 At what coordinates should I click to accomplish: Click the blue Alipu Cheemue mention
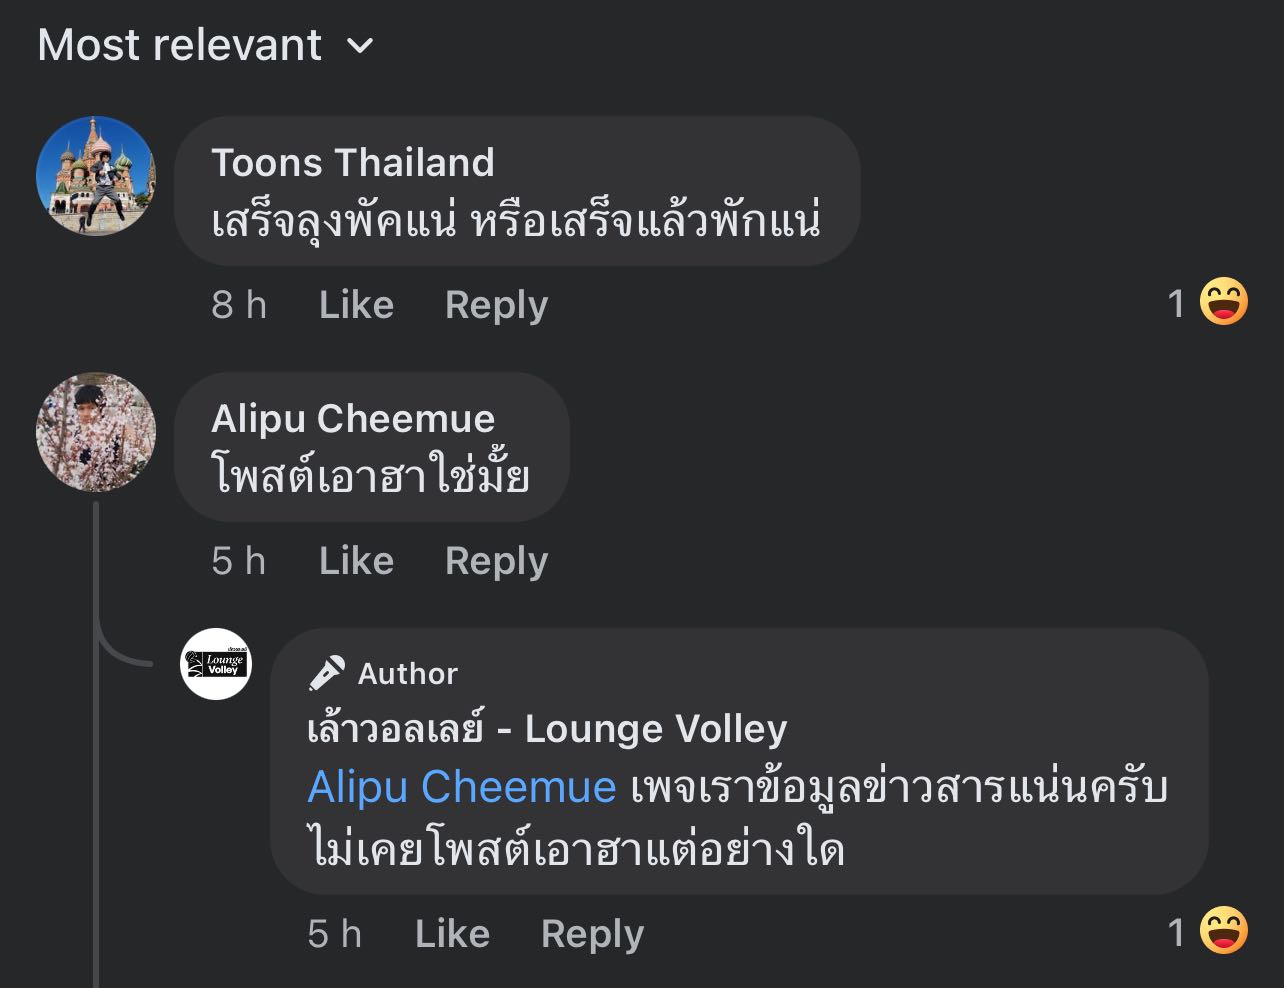tap(461, 787)
